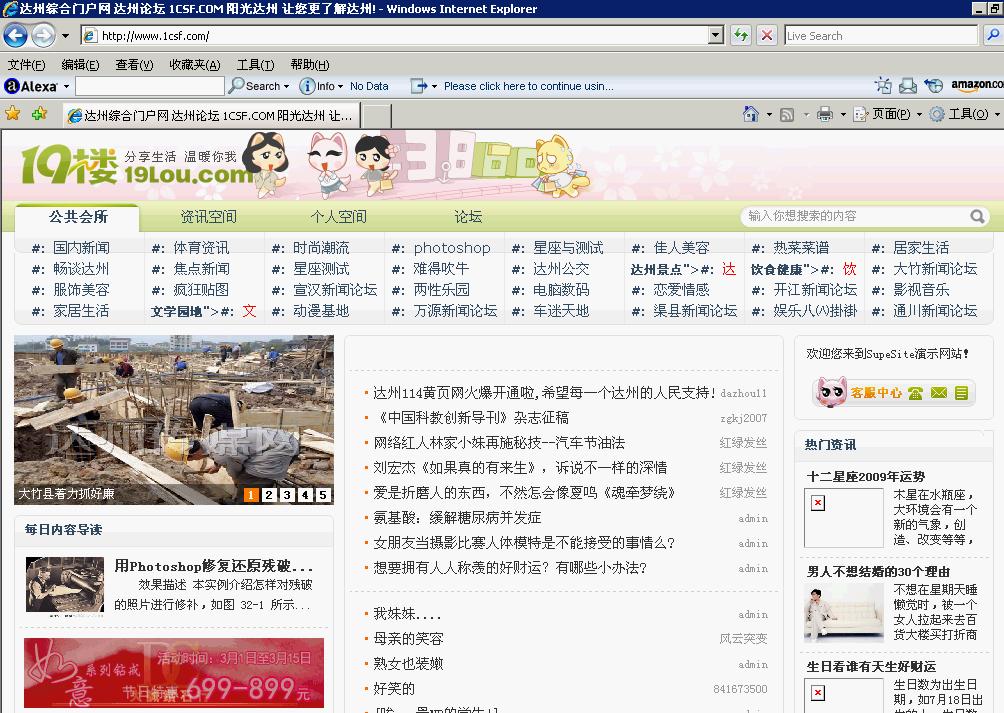Click the customer service list icon
This screenshot has width=1004, height=713.
point(961,393)
